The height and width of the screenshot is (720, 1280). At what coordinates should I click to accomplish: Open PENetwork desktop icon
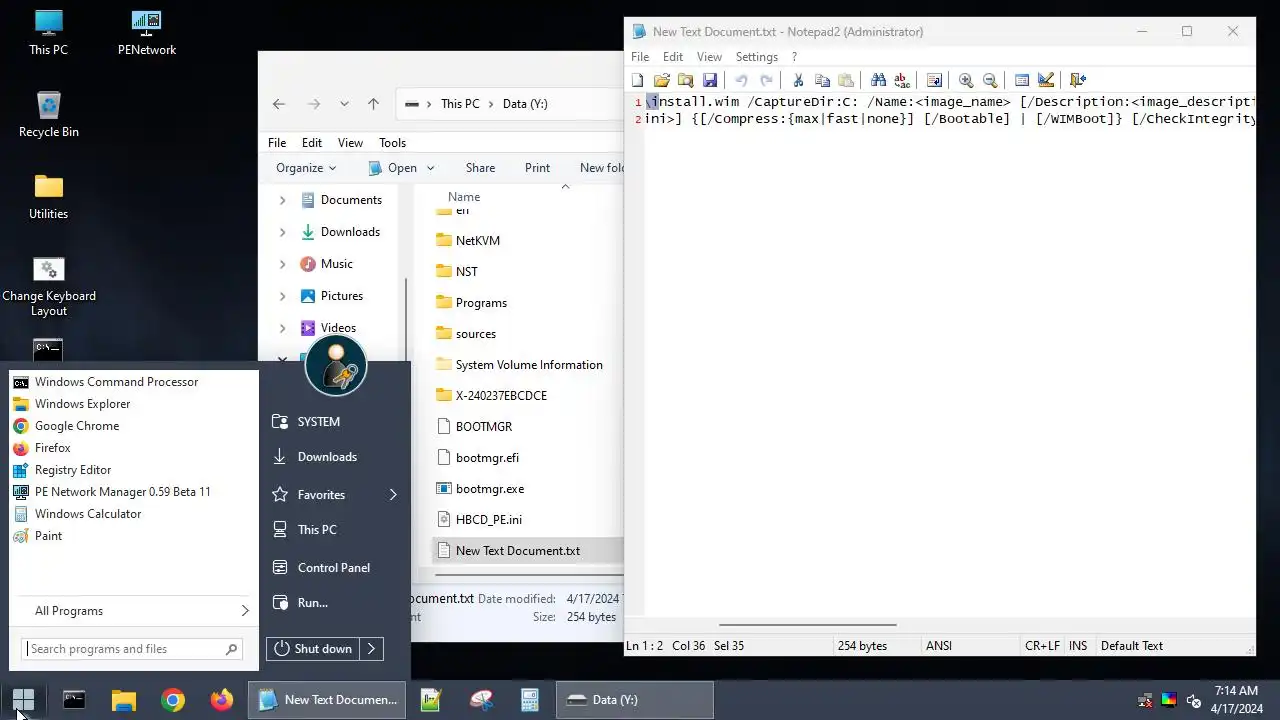coord(147,33)
